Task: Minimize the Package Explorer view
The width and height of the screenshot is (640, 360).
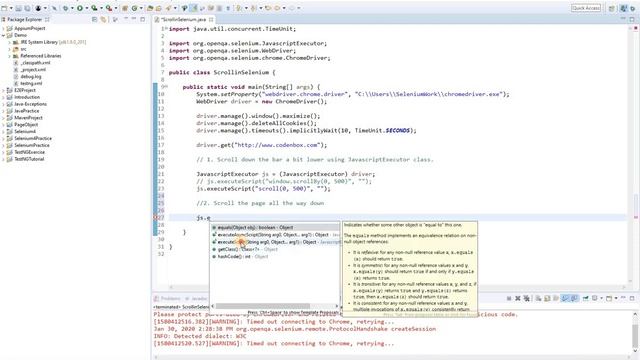Action: [133, 19]
